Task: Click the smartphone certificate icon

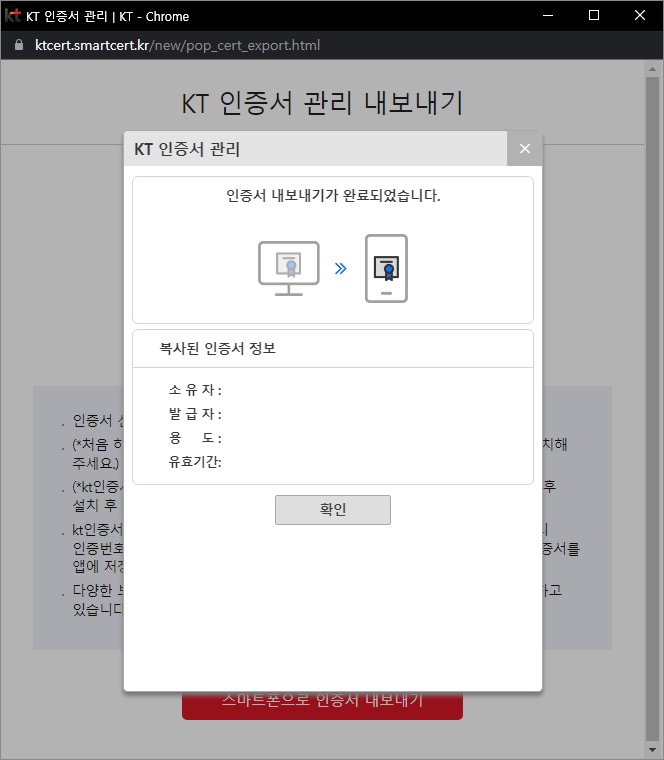Action: [386, 269]
